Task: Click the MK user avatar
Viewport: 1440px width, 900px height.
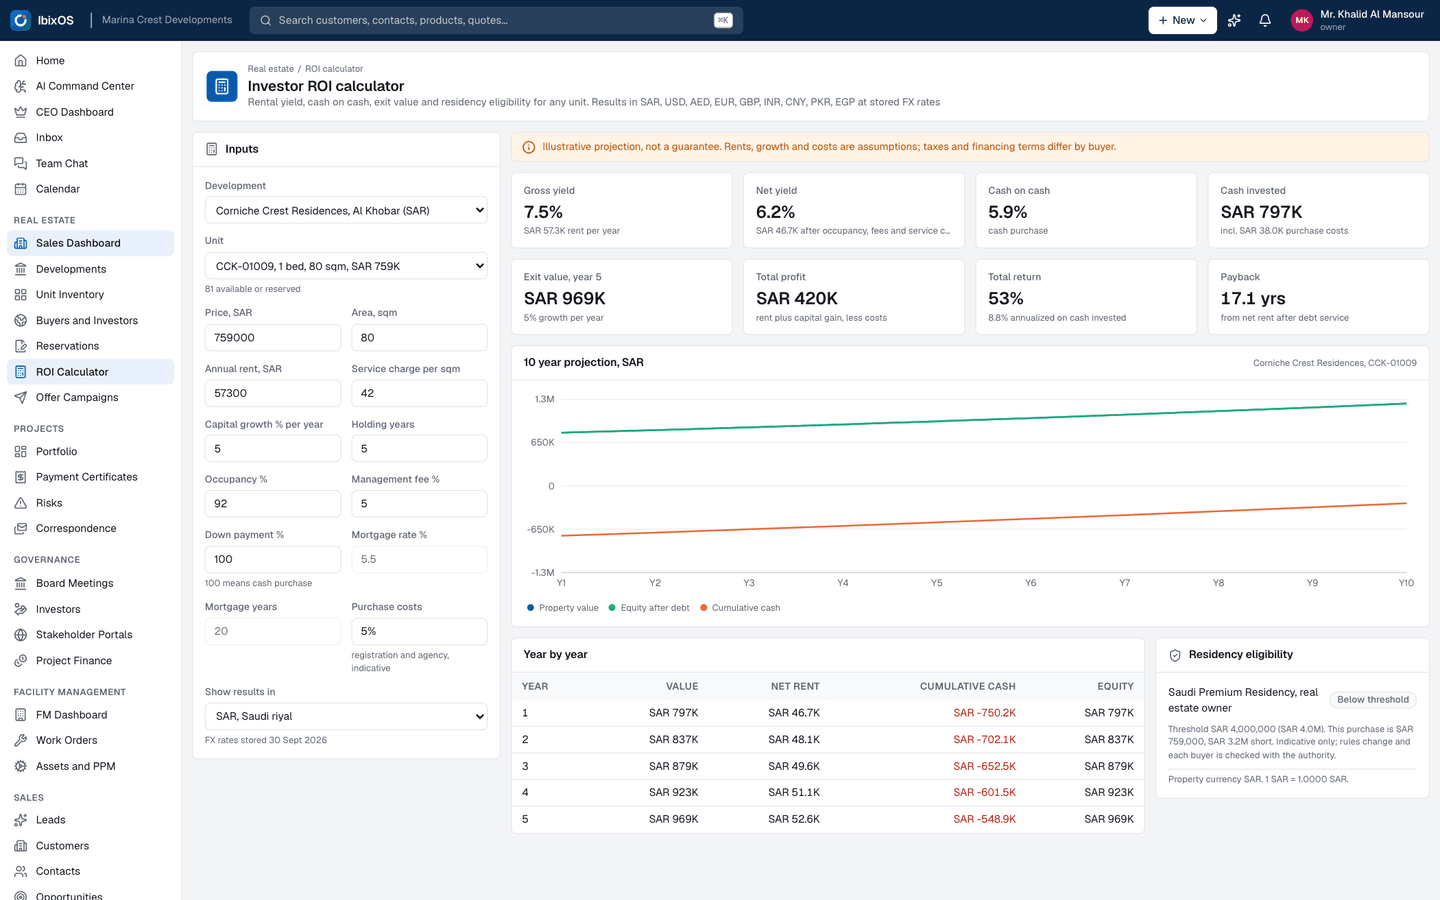Action: click(1301, 20)
